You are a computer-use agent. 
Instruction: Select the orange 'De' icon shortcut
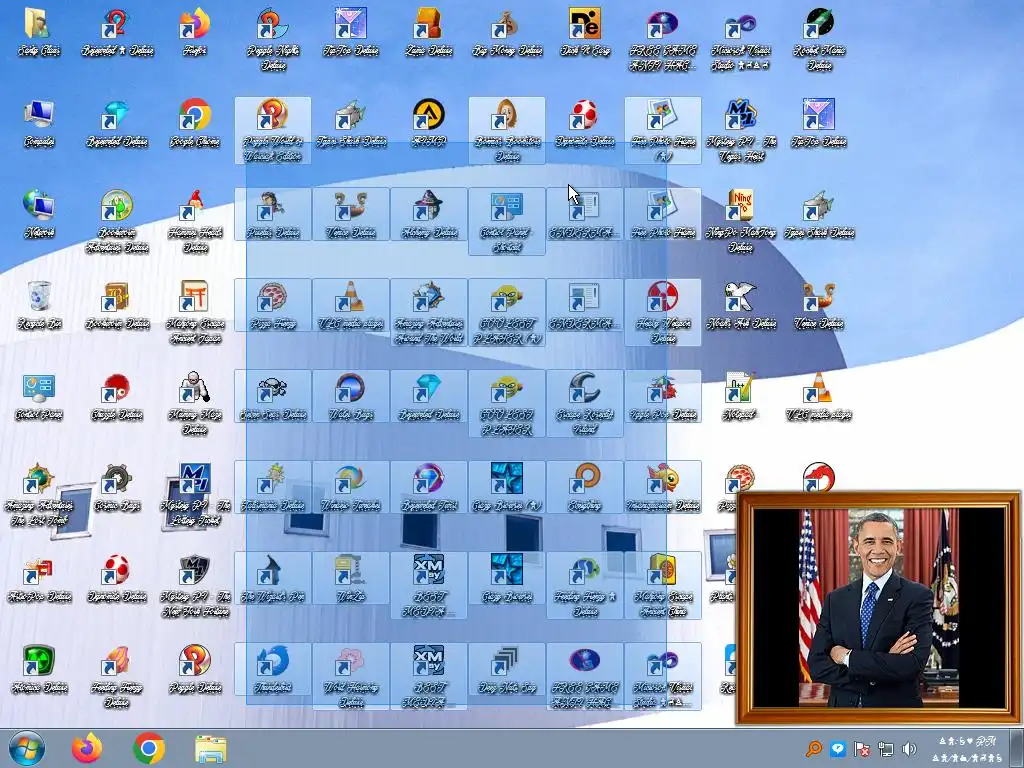click(584, 33)
